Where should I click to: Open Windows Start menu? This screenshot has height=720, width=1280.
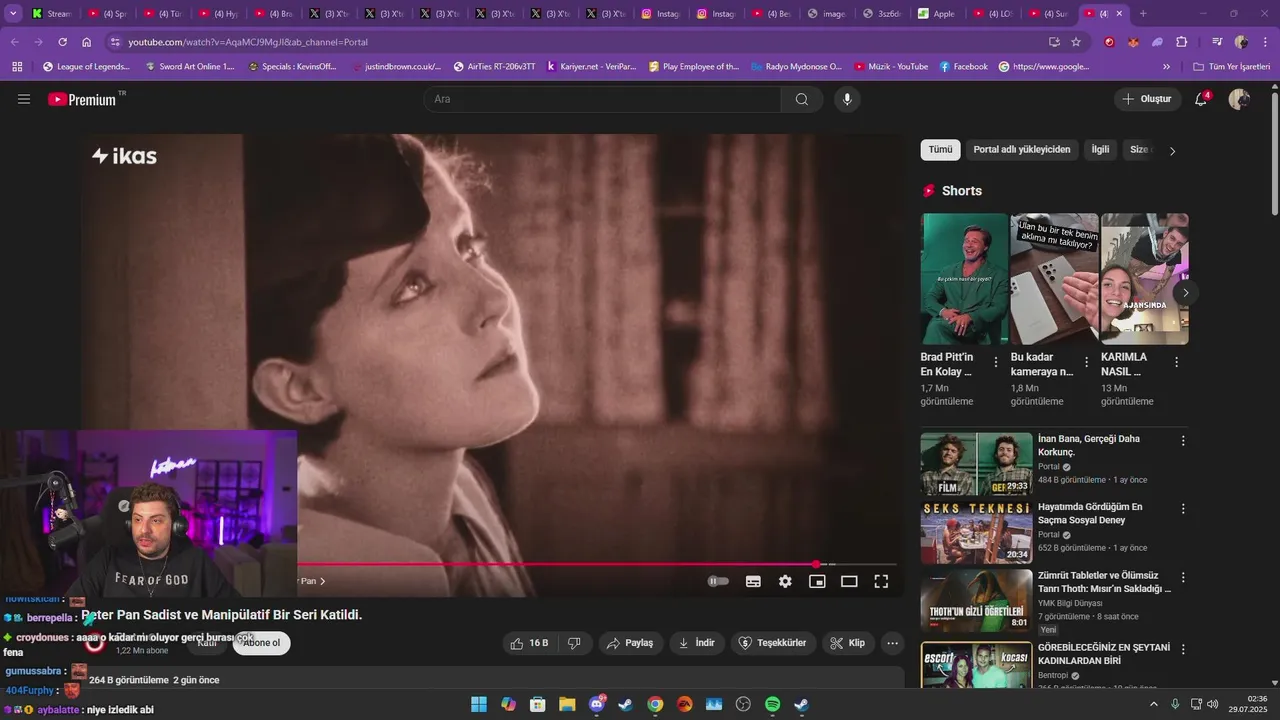point(479,704)
